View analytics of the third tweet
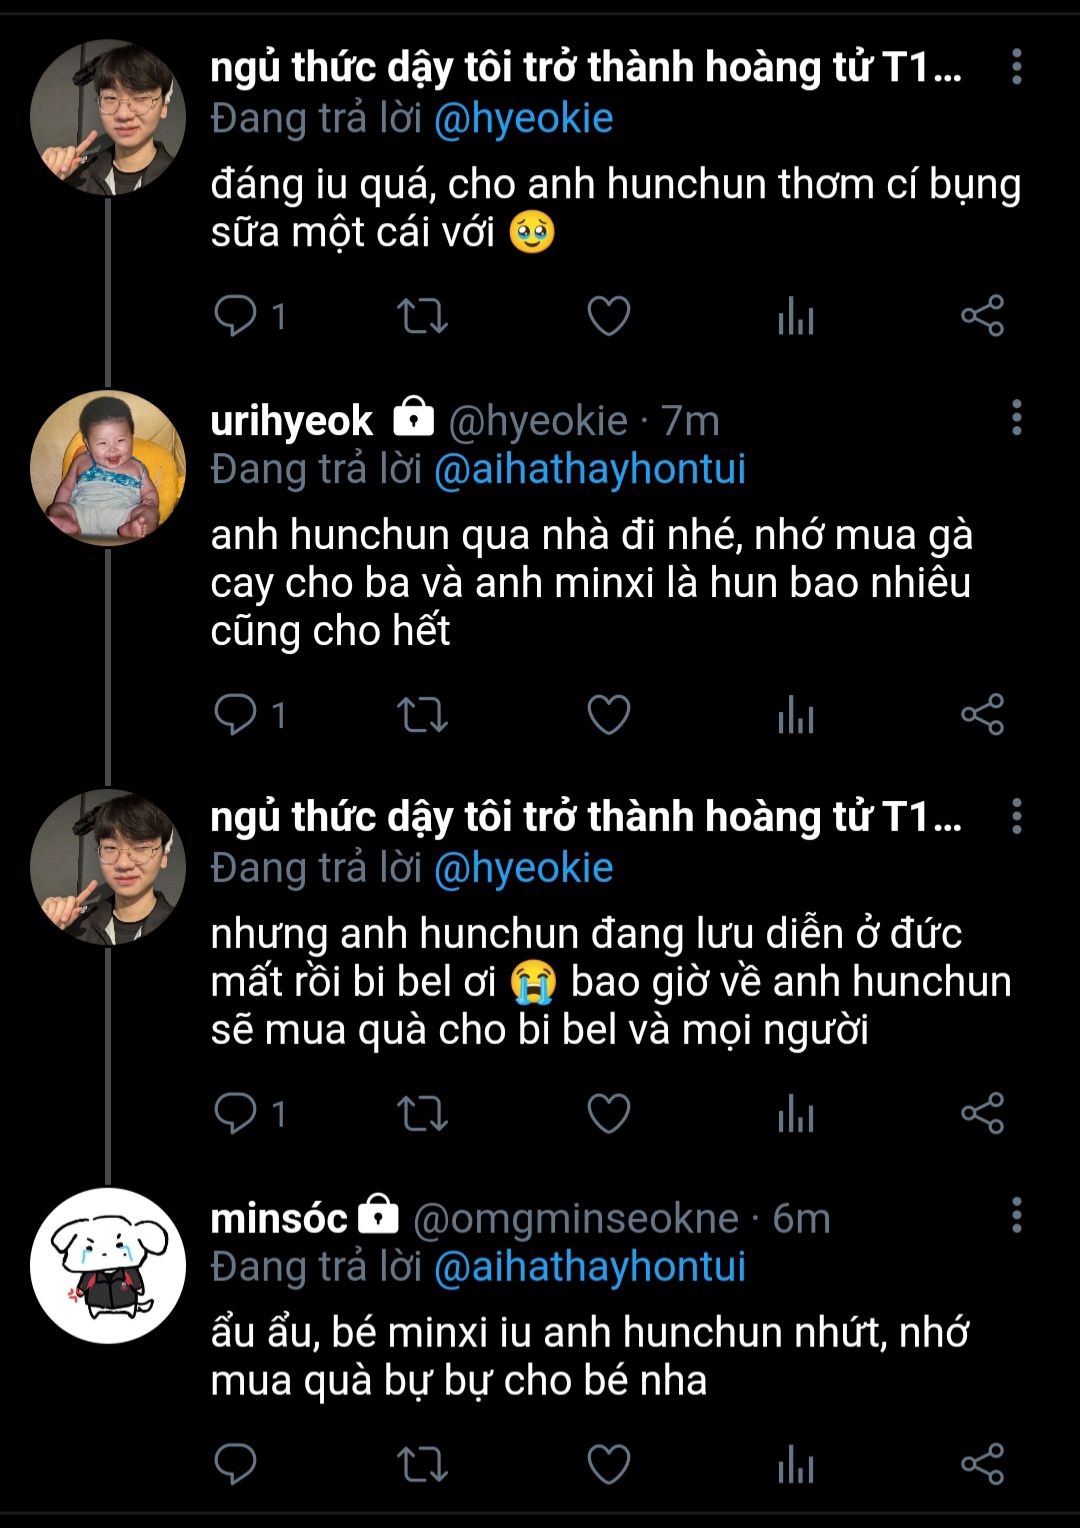 click(x=796, y=1115)
